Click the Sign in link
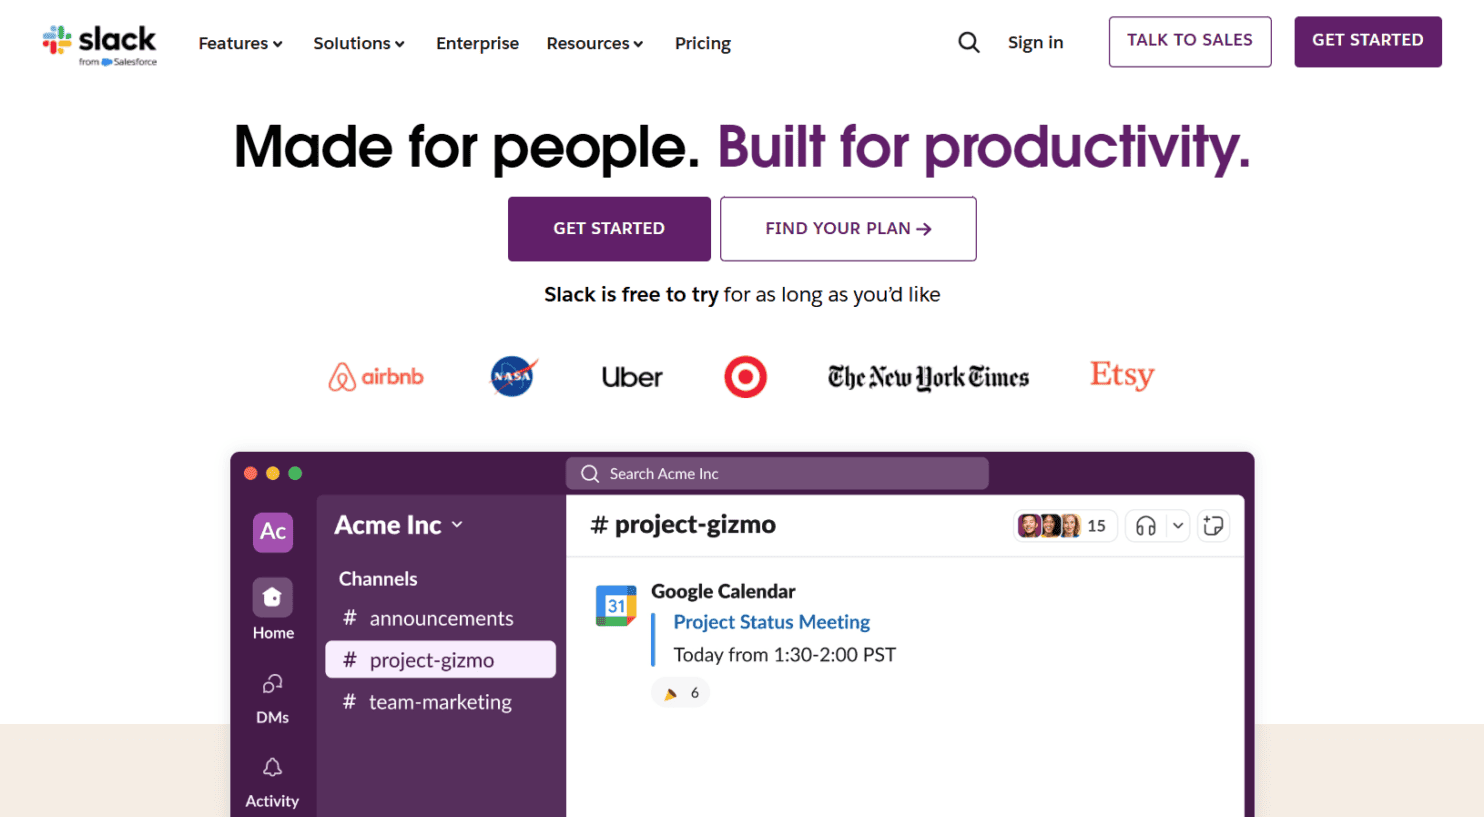This screenshot has width=1484, height=817. 1035,42
